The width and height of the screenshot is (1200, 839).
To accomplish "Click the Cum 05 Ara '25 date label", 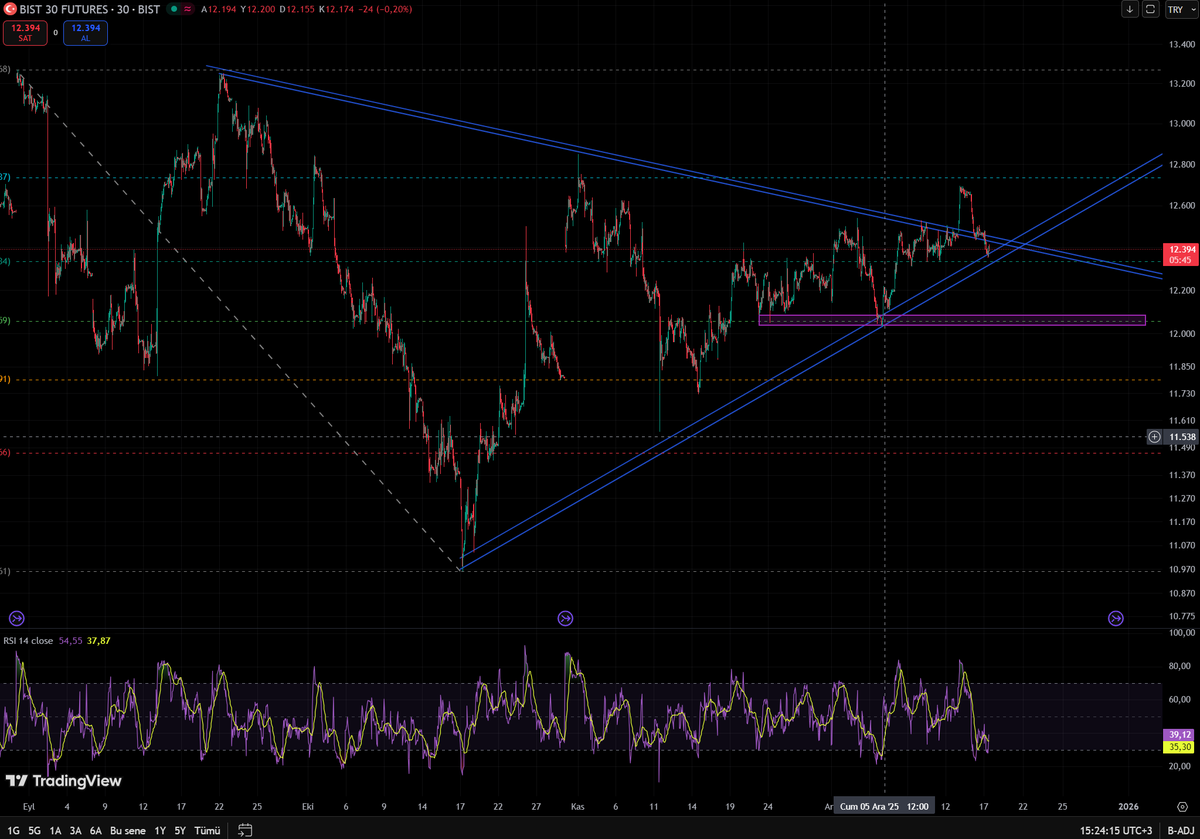I will (x=886, y=806).
